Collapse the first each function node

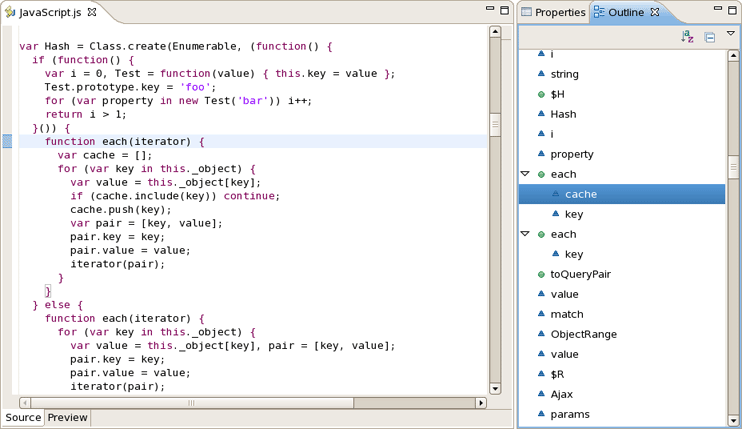pyautogui.click(x=525, y=174)
